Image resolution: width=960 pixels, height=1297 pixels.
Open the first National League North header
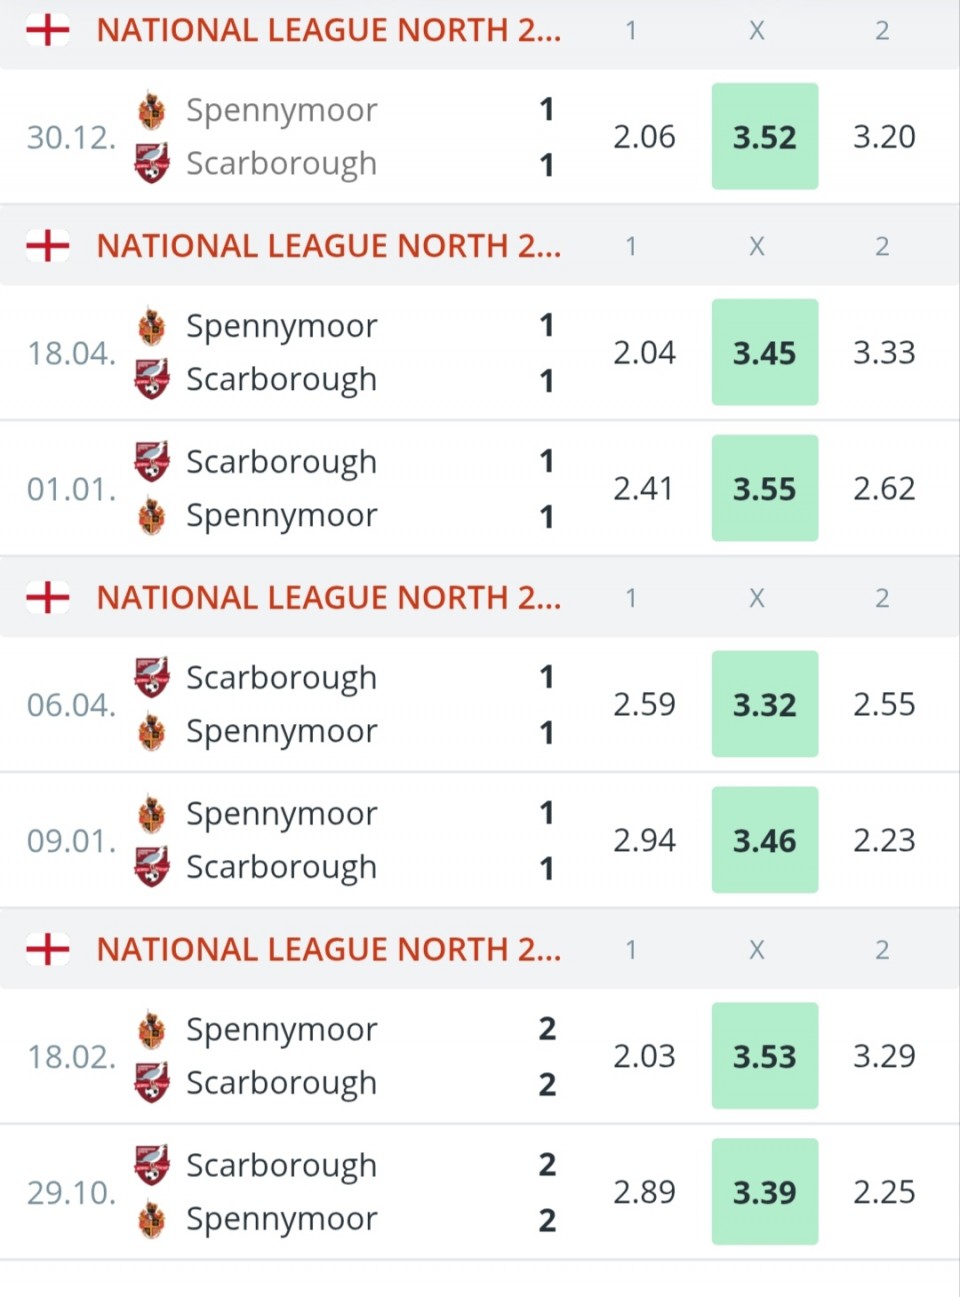pyautogui.click(x=328, y=30)
